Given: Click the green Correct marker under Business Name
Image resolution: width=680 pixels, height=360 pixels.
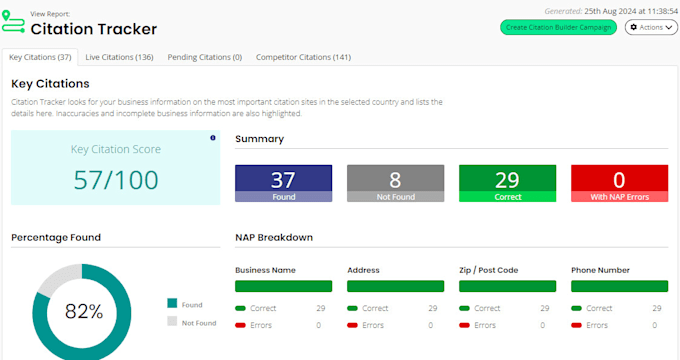Looking at the screenshot, I should 240,308.
